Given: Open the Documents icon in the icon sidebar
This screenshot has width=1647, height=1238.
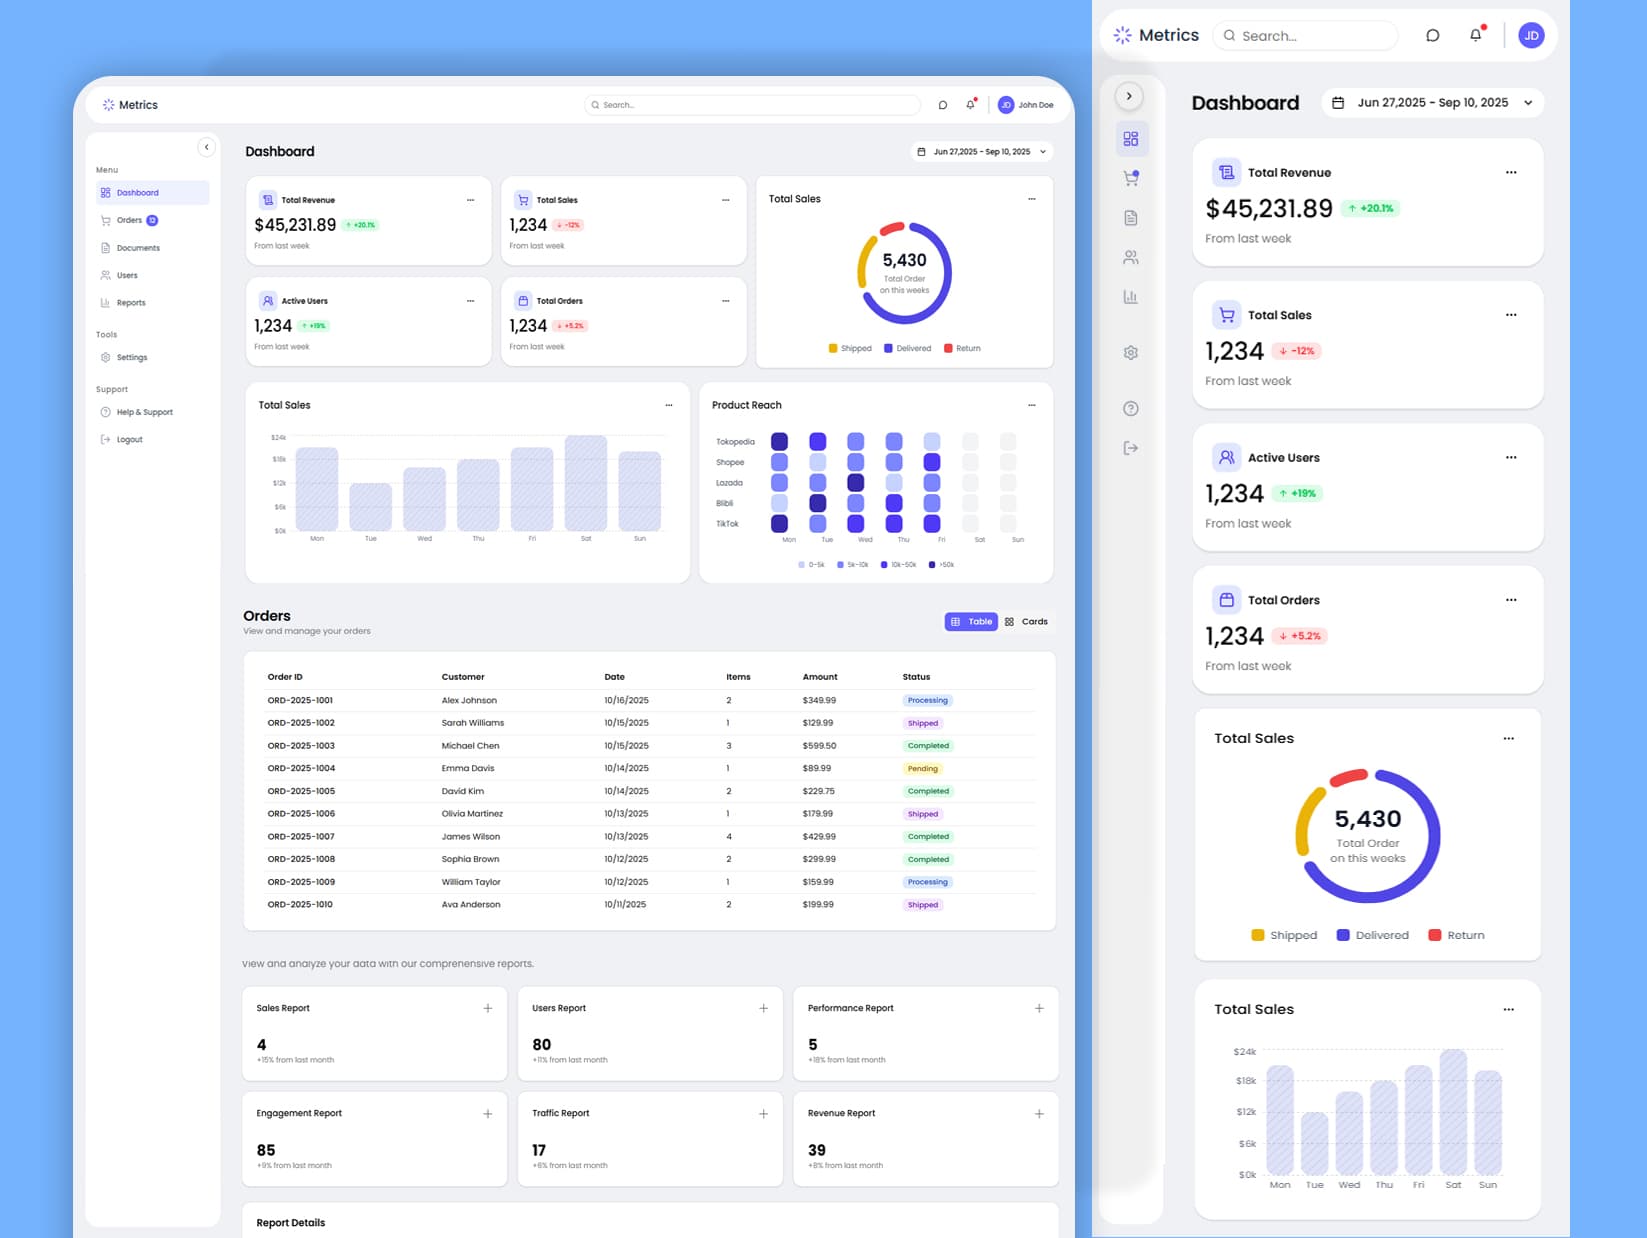Looking at the screenshot, I should coord(1131,217).
